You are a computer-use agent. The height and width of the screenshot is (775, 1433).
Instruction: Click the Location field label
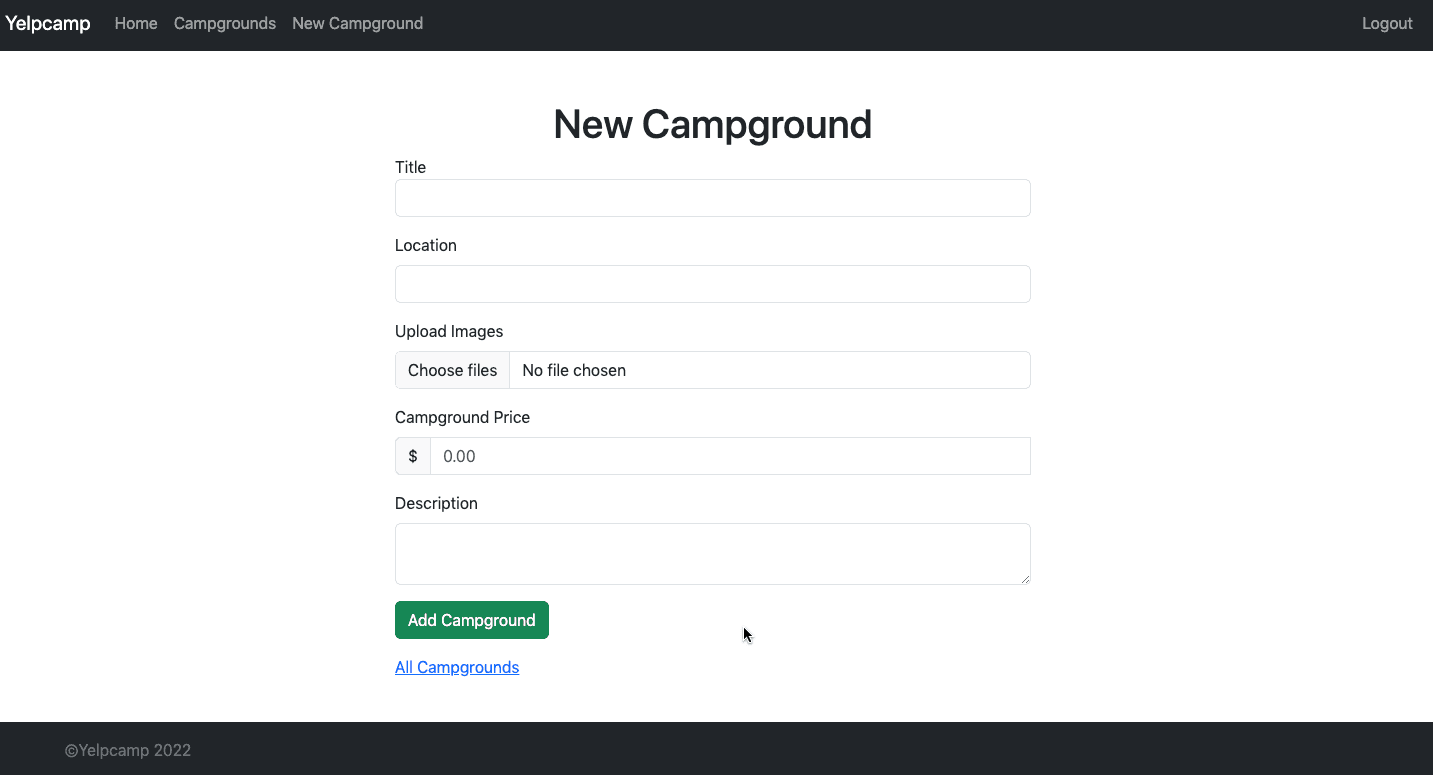[x=425, y=245]
